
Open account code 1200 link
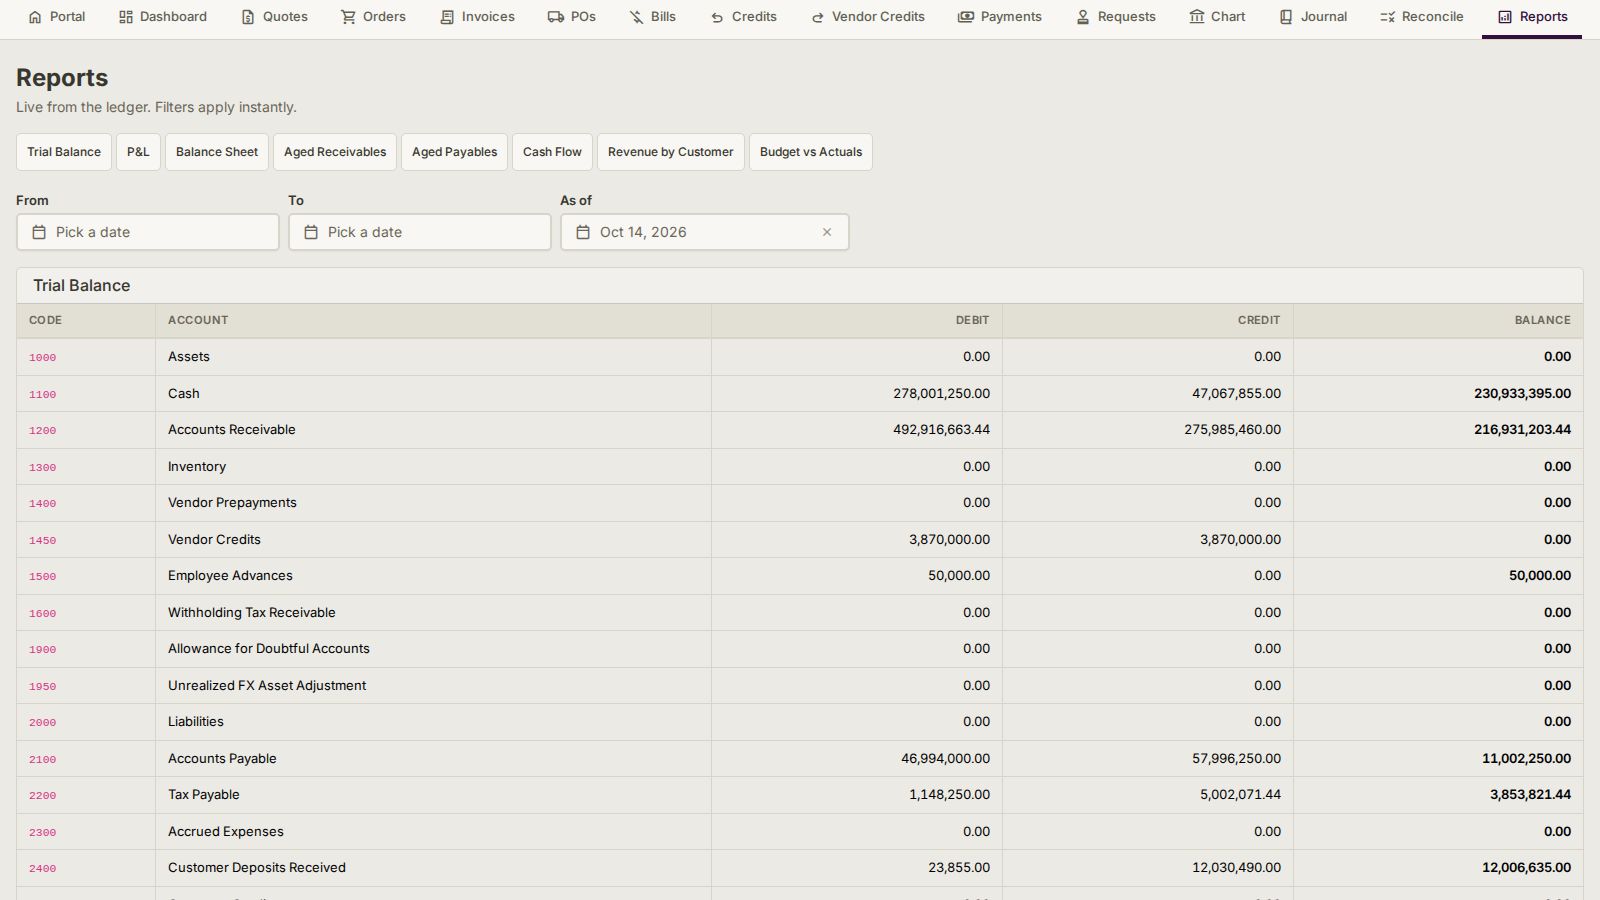(x=43, y=431)
